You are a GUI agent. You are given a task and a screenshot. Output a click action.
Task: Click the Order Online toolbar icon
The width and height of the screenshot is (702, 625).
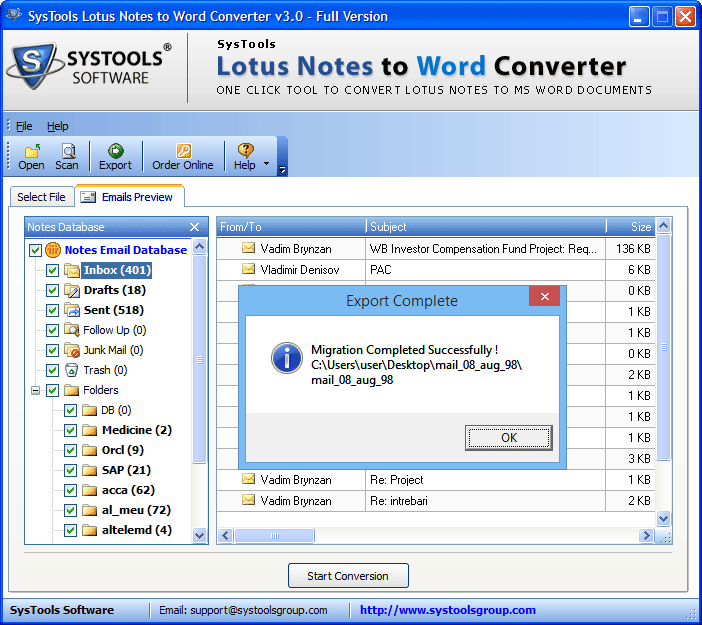click(183, 151)
